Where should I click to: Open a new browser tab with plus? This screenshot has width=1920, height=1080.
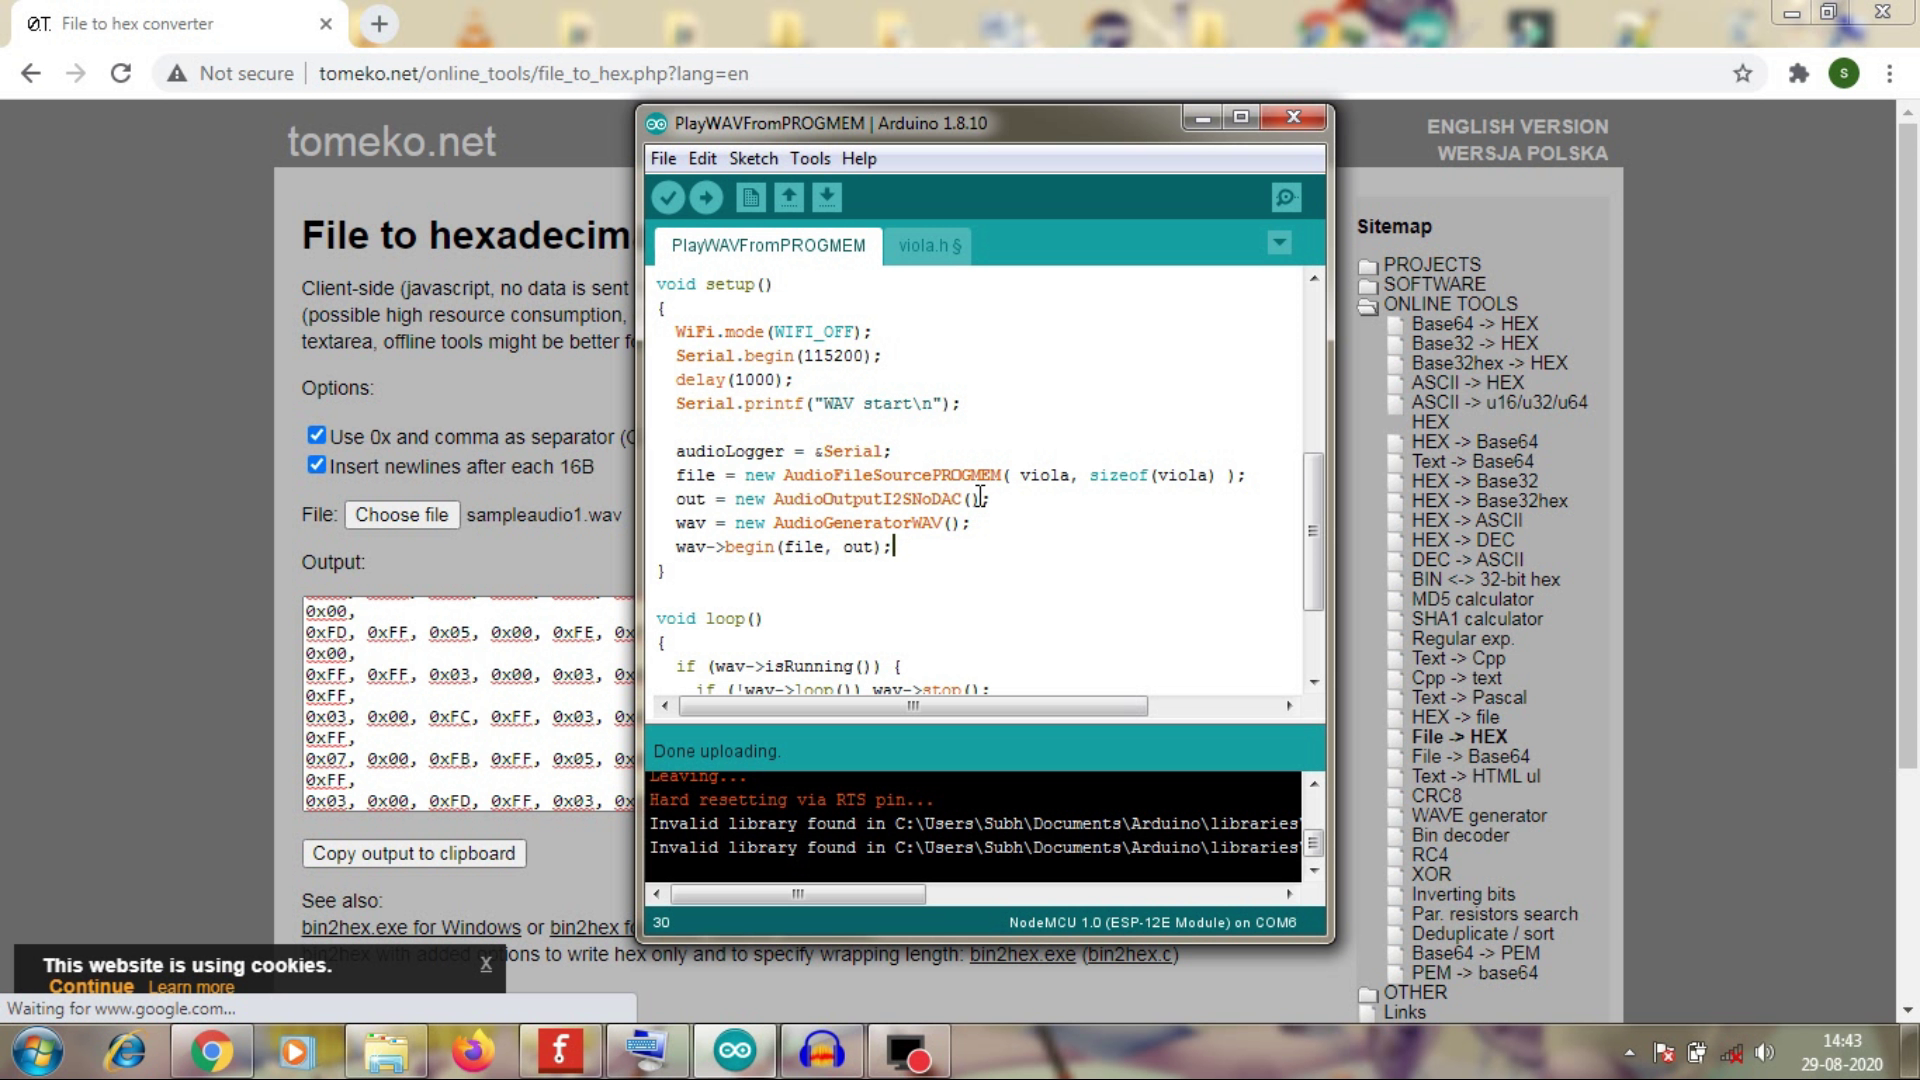[x=379, y=24]
